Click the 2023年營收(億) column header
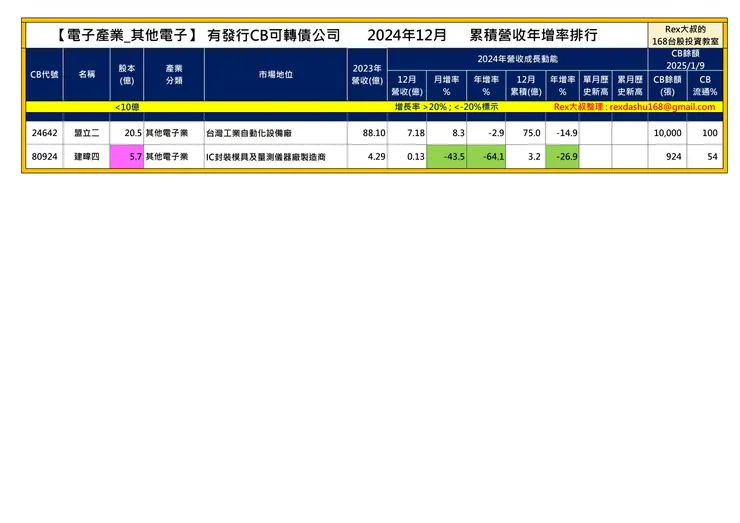Image resolution: width=740 pixels, height=523 pixels. [x=367, y=74]
